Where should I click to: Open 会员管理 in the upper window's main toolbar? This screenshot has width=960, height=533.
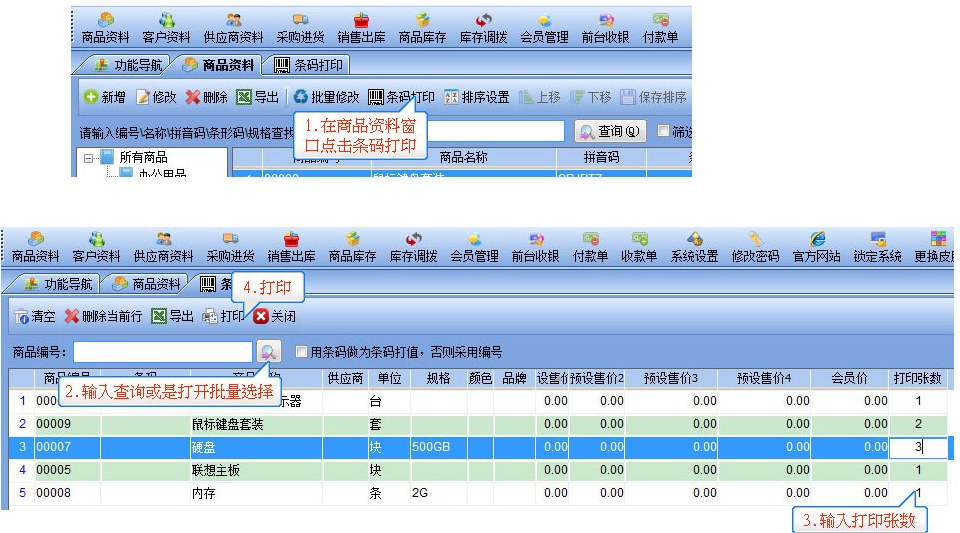point(544,29)
